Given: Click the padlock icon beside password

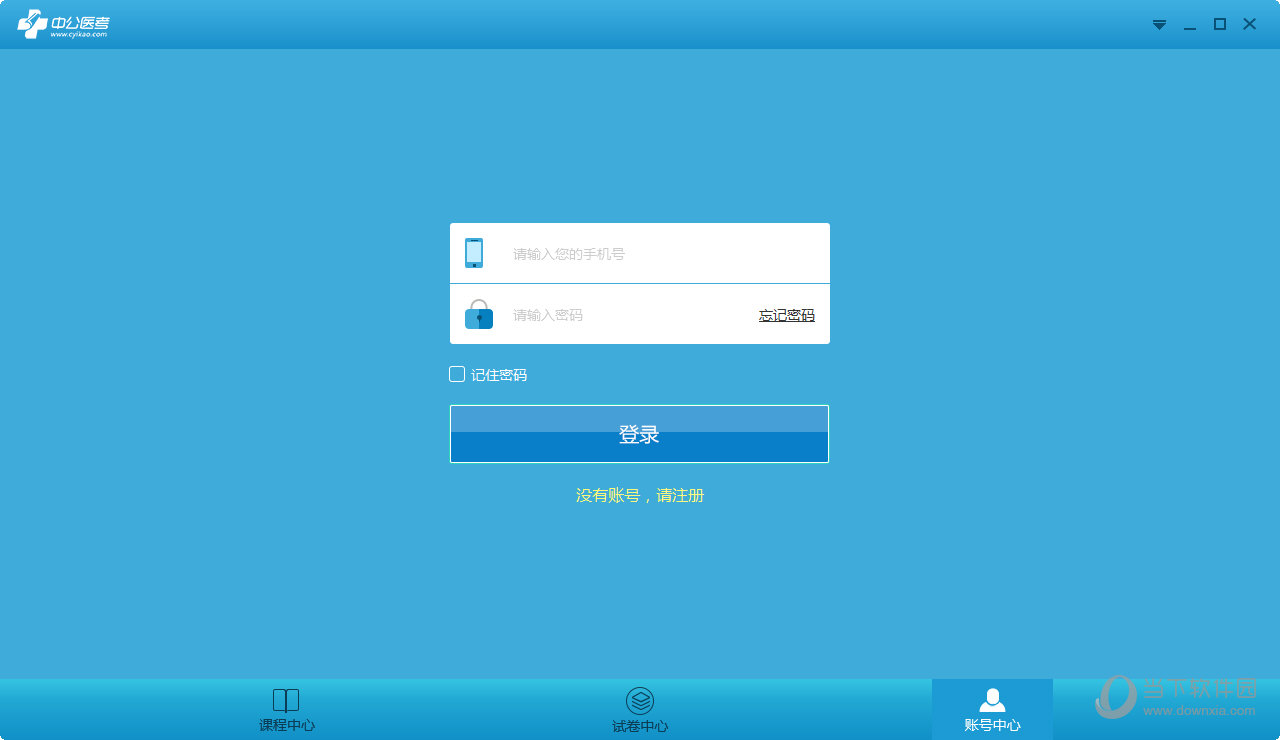Looking at the screenshot, I should [479, 314].
